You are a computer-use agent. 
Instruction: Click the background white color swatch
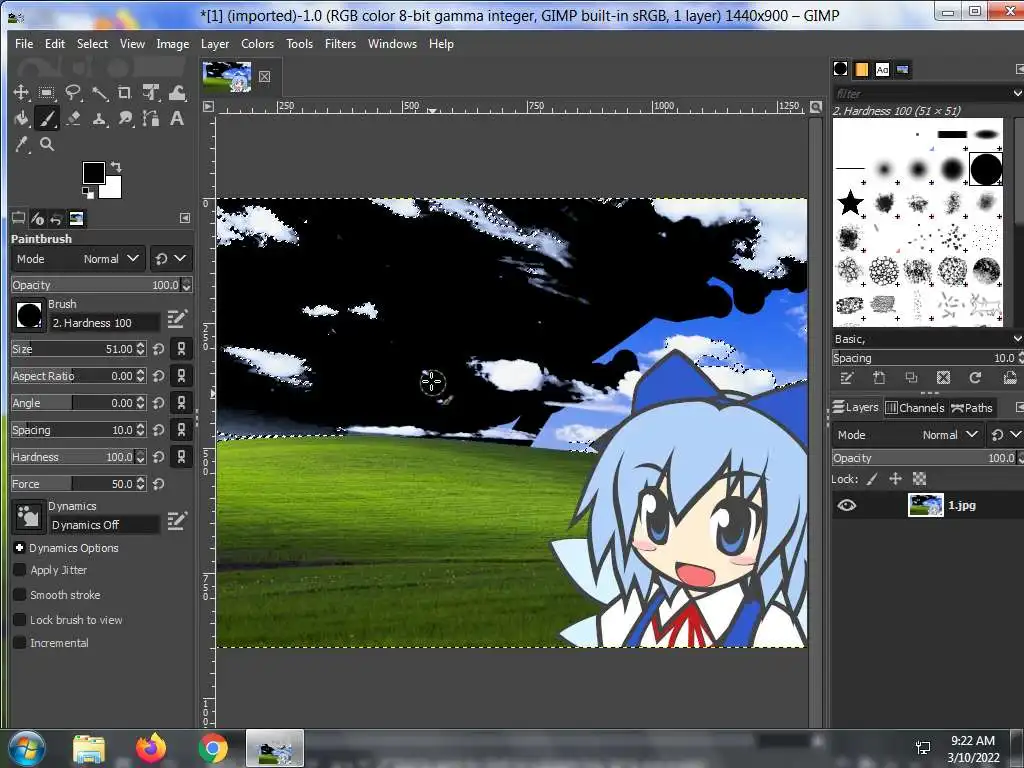click(112, 189)
